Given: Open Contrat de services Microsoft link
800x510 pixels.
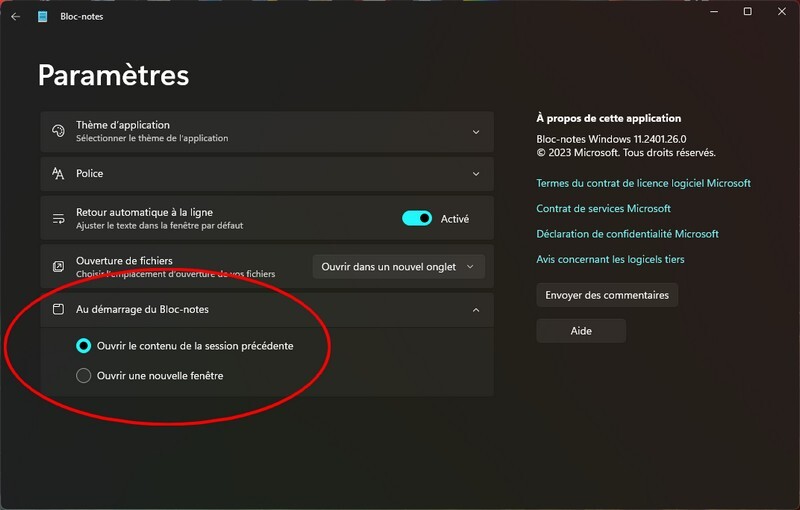Looking at the screenshot, I should pyautogui.click(x=603, y=208).
